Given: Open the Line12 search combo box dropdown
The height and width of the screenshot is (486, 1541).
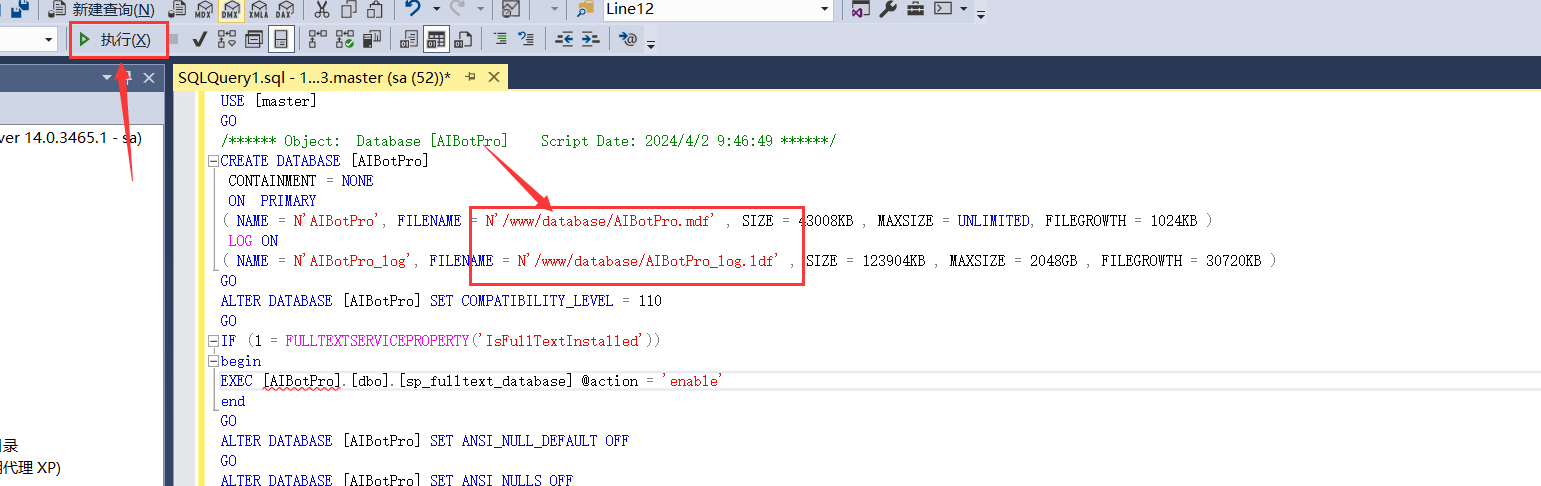Looking at the screenshot, I should point(825,10).
